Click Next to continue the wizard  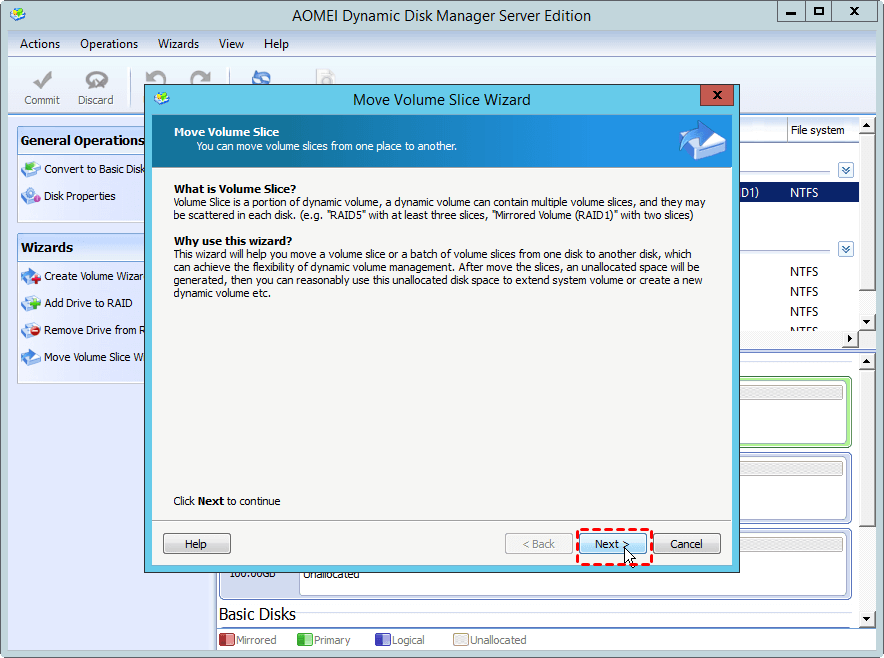point(613,544)
